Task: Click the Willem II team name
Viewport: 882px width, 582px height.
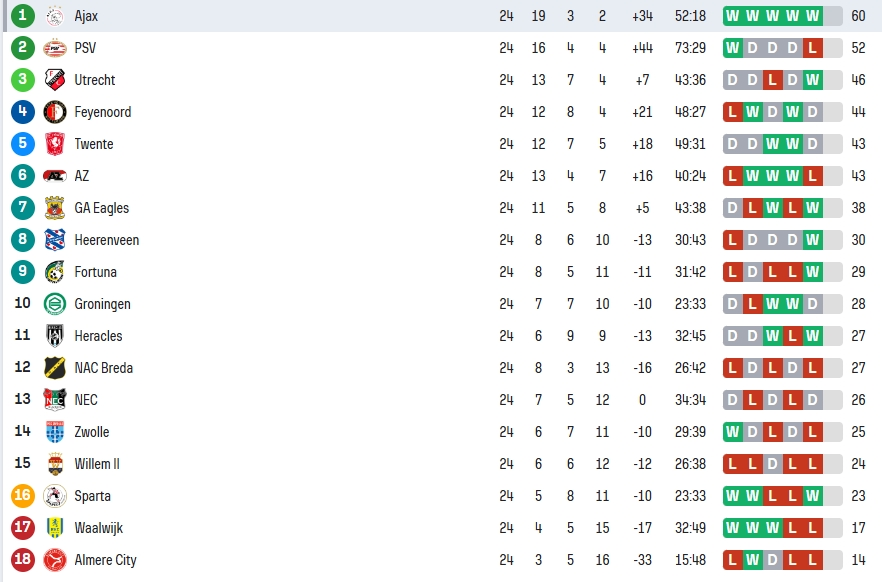Action: click(x=97, y=464)
